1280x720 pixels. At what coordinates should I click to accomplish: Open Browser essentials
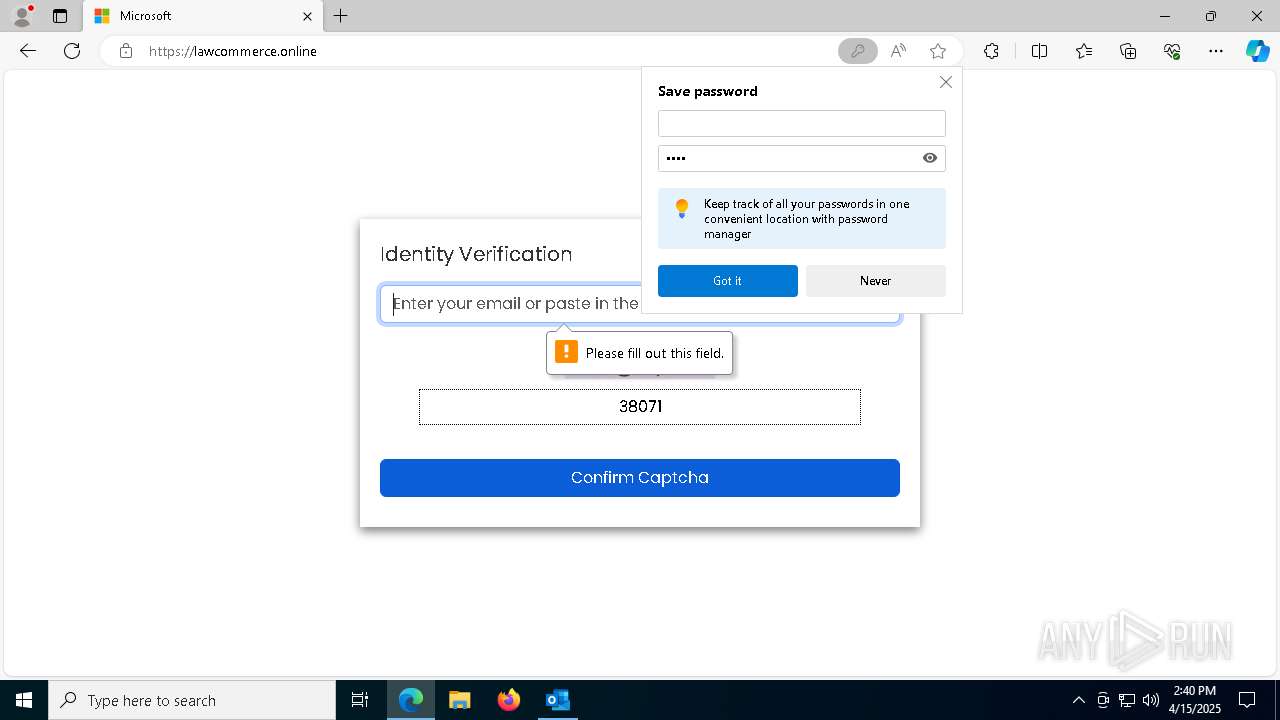1172,51
